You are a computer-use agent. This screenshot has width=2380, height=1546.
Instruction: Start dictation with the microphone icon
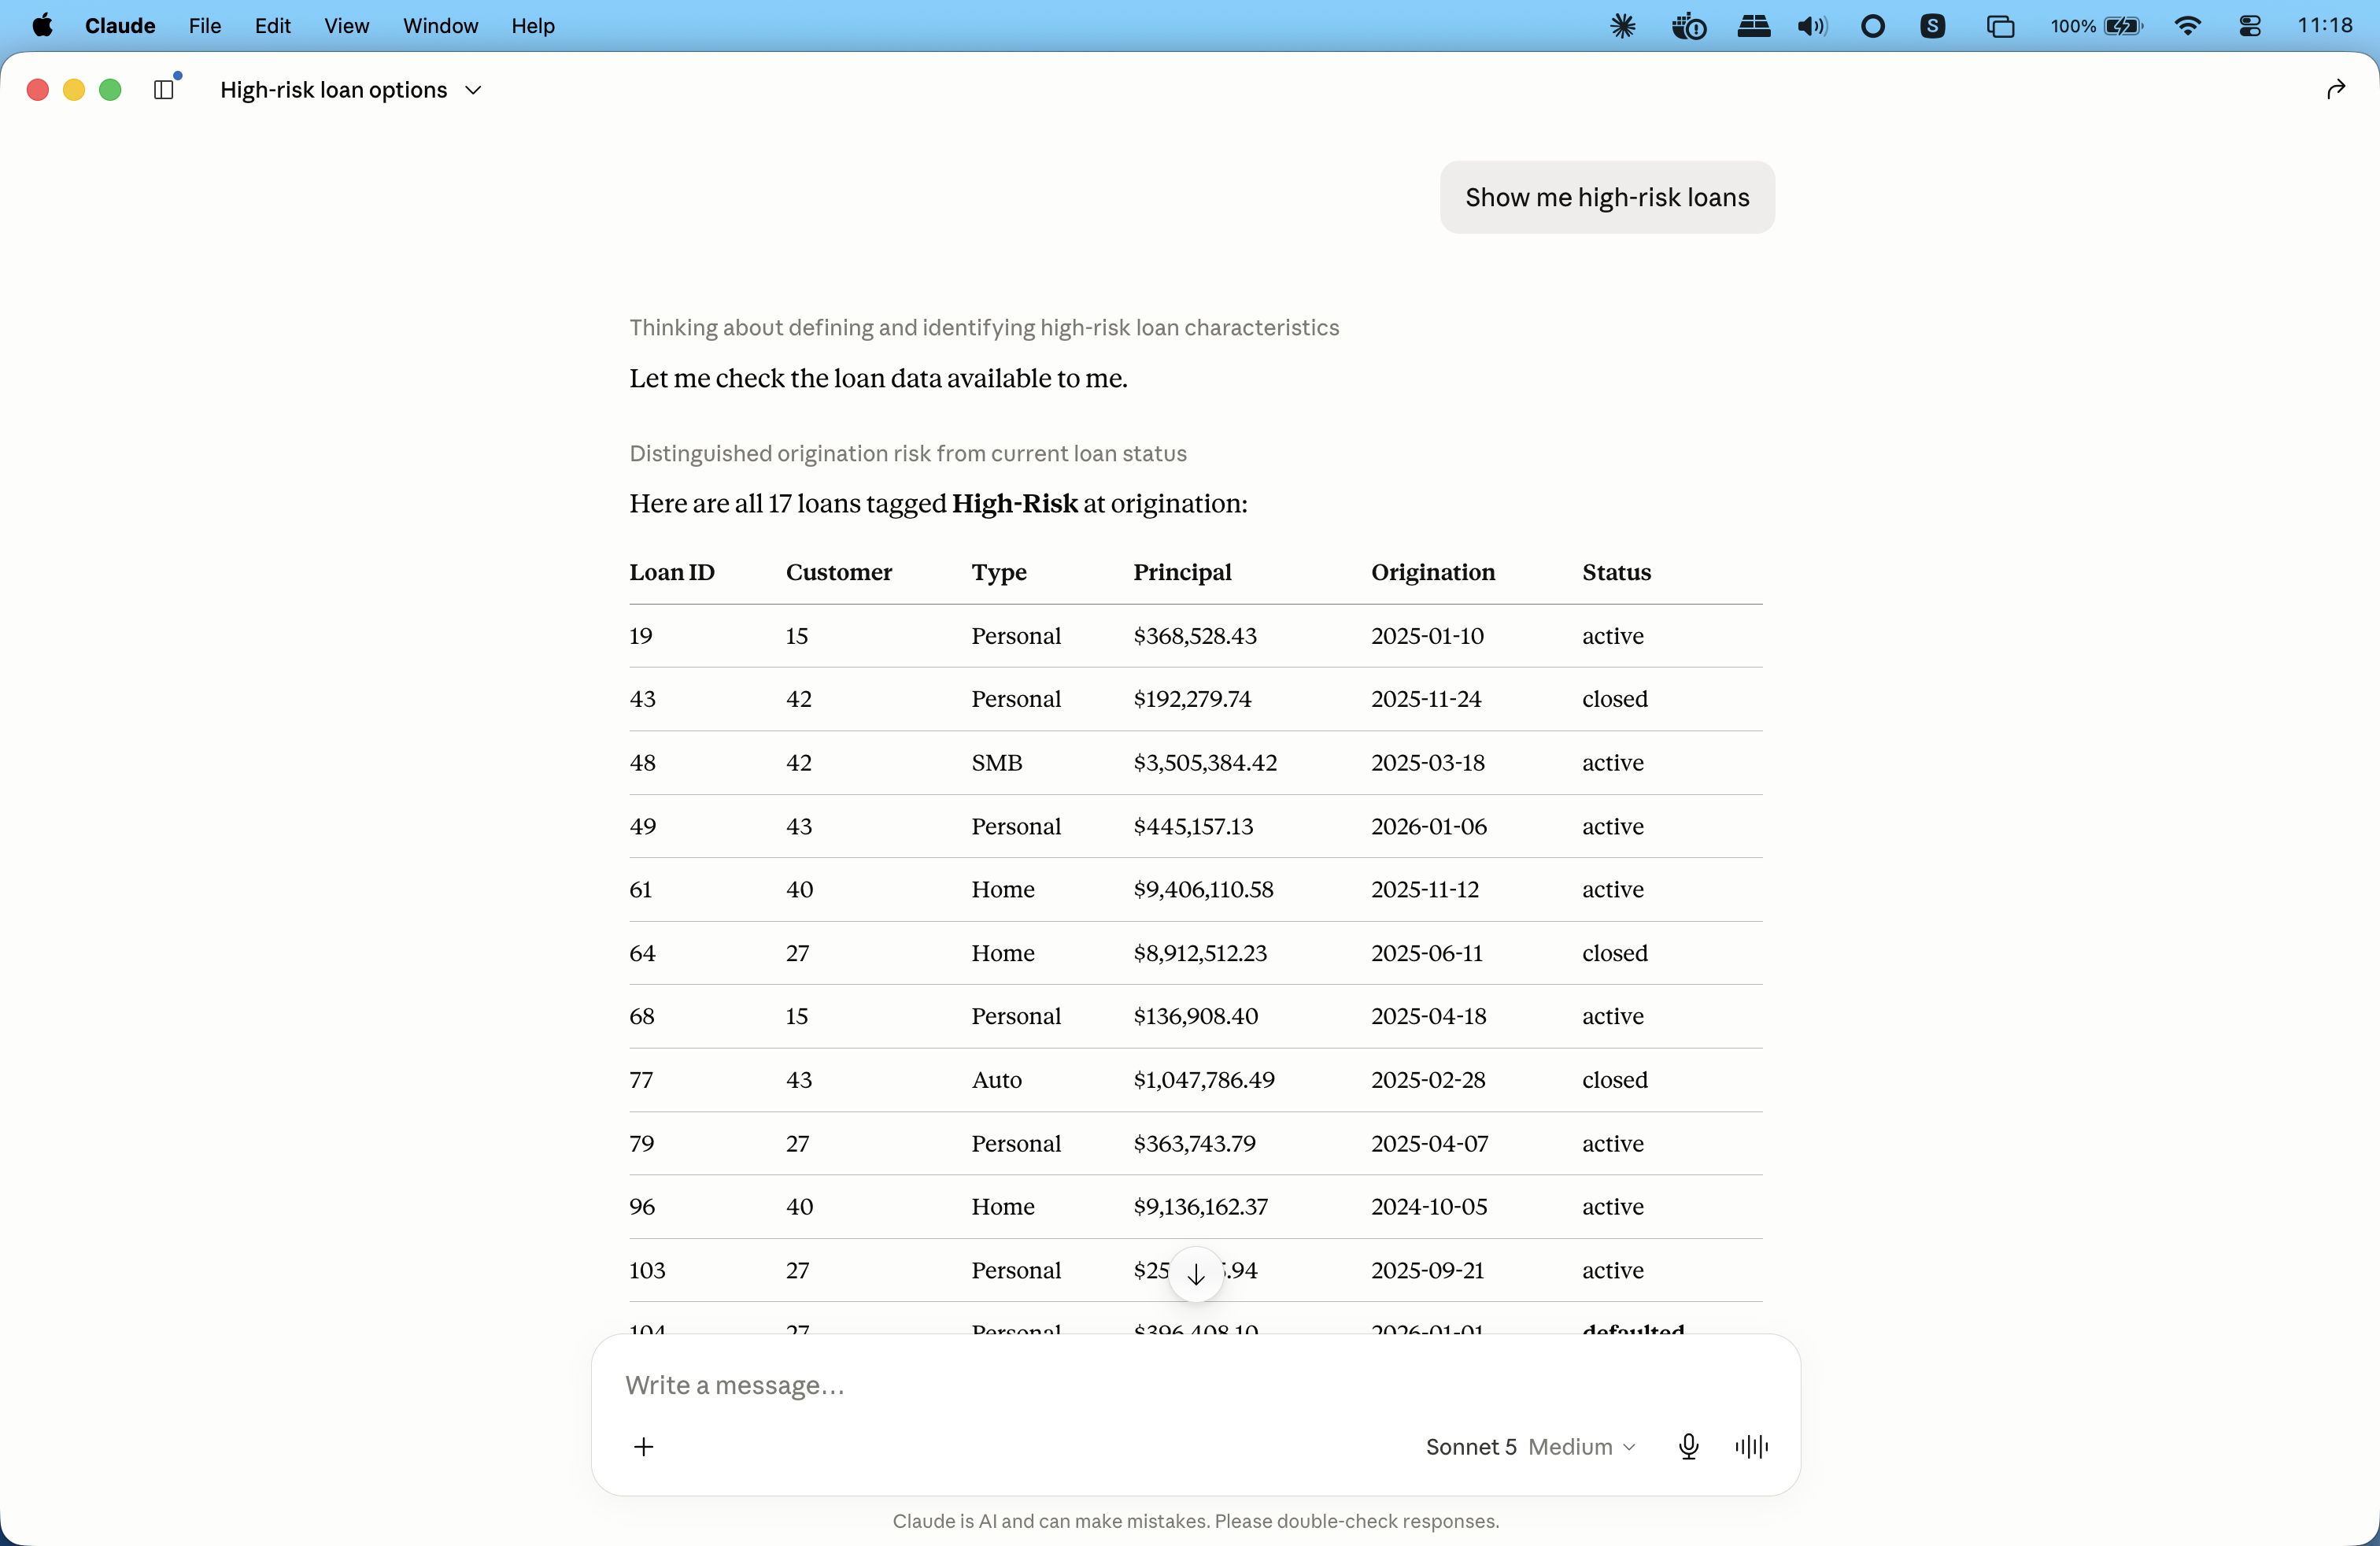pos(1689,1446)
